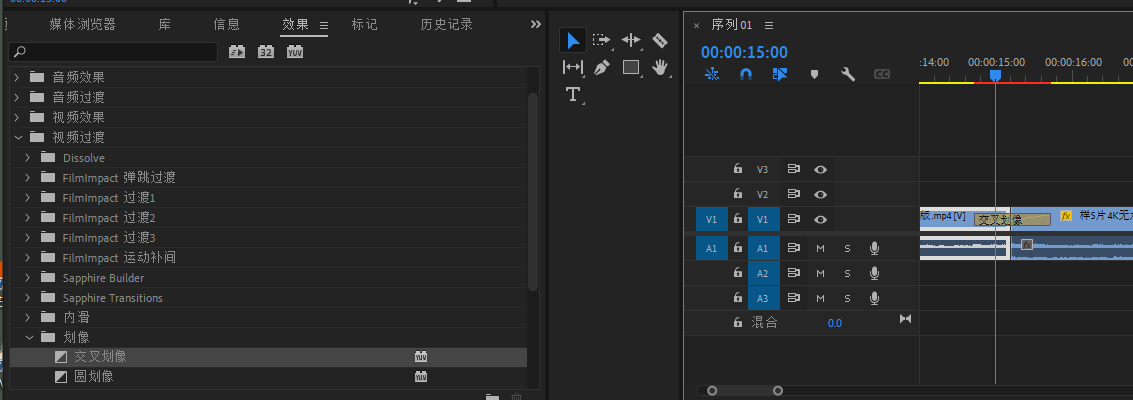The image size is (1133, 400).
Task: Select the Slip tool
Action: point(573,68)
